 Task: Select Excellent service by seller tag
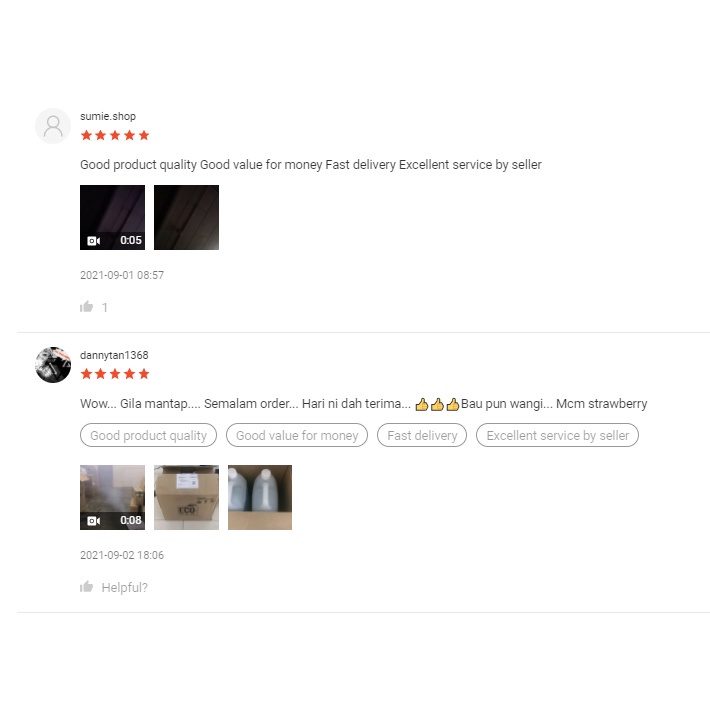557,435
